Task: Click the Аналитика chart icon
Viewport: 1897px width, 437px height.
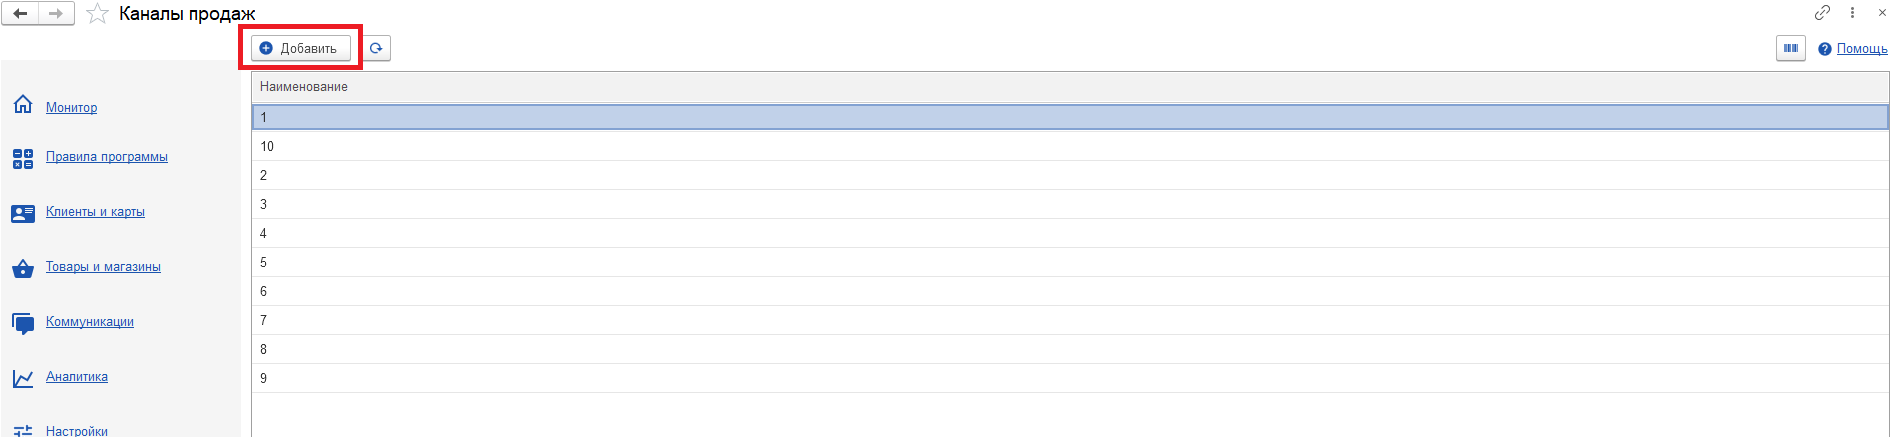Action: point(23,378)
